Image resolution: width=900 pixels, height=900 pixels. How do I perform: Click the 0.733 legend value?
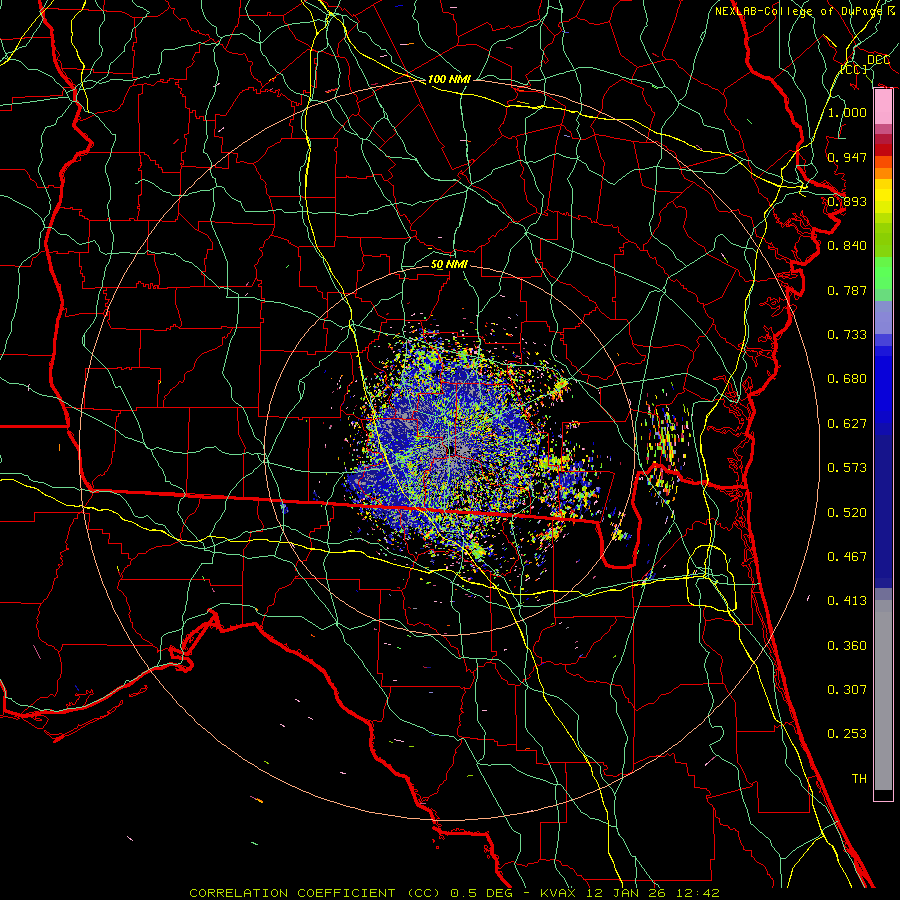(x=847, y=335)
